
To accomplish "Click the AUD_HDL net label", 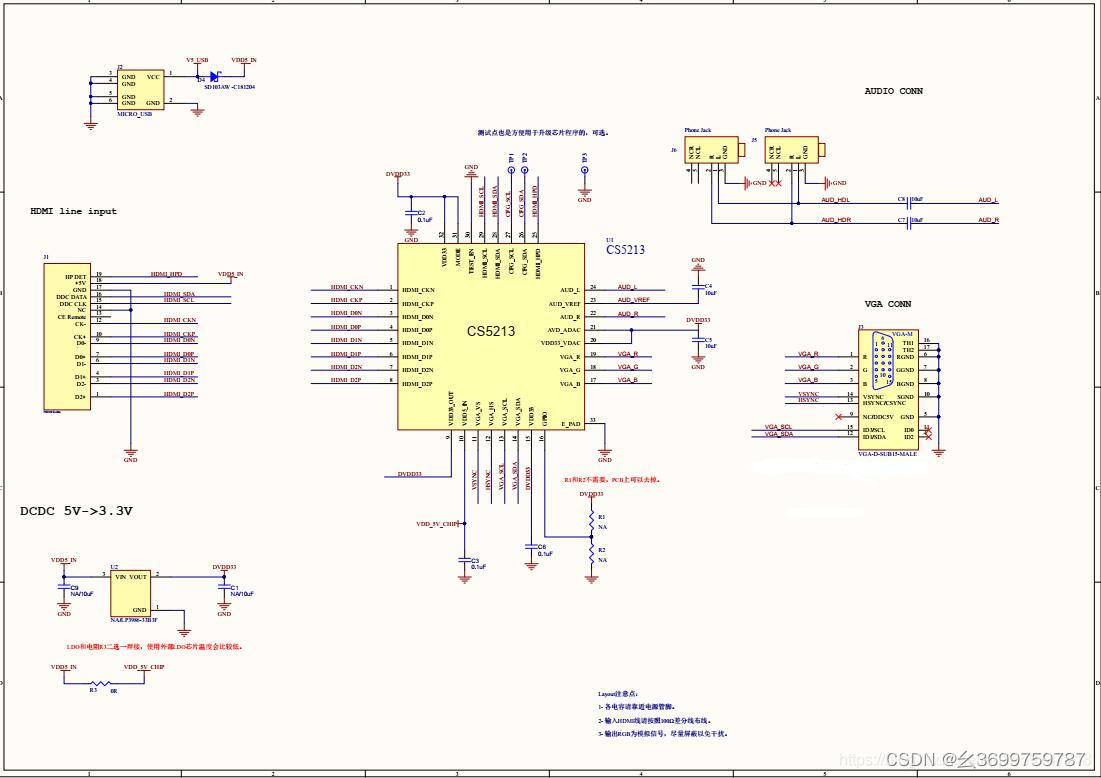I will [836, 200].
